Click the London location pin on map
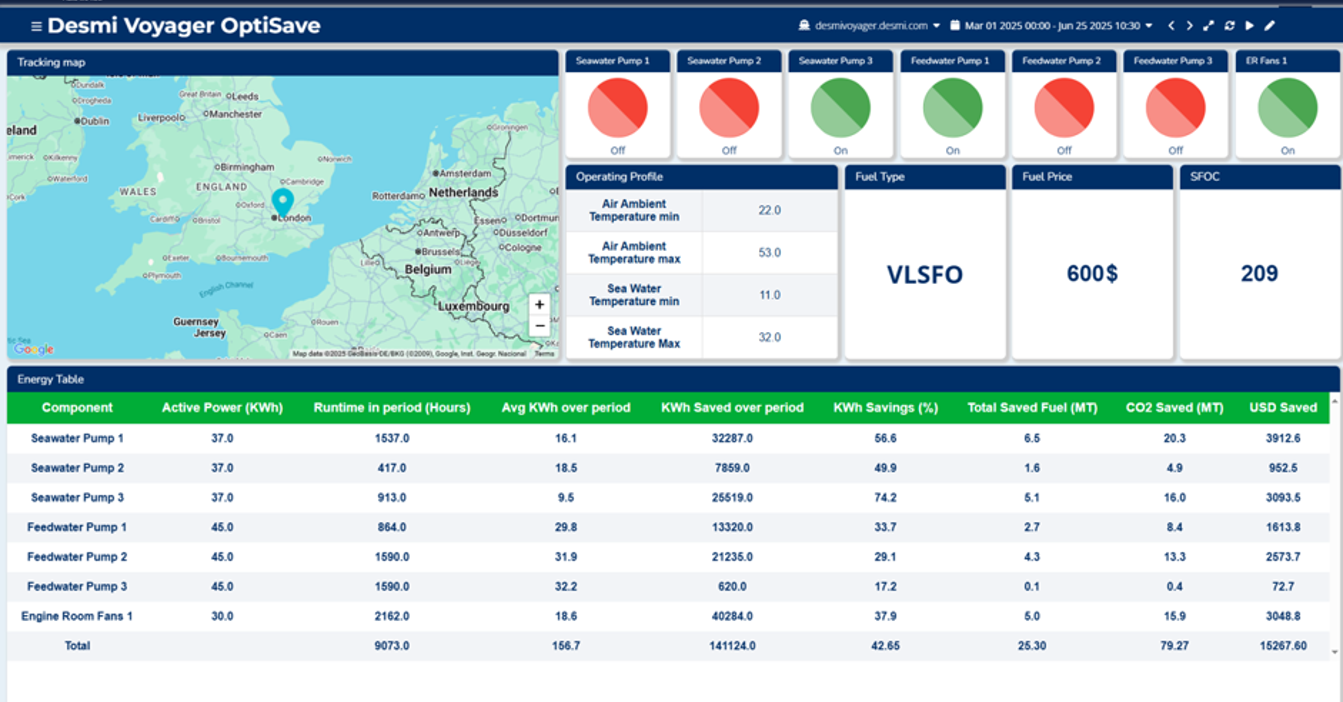Viewport: 1343px width, 702px height. click(x=283, y=201)
